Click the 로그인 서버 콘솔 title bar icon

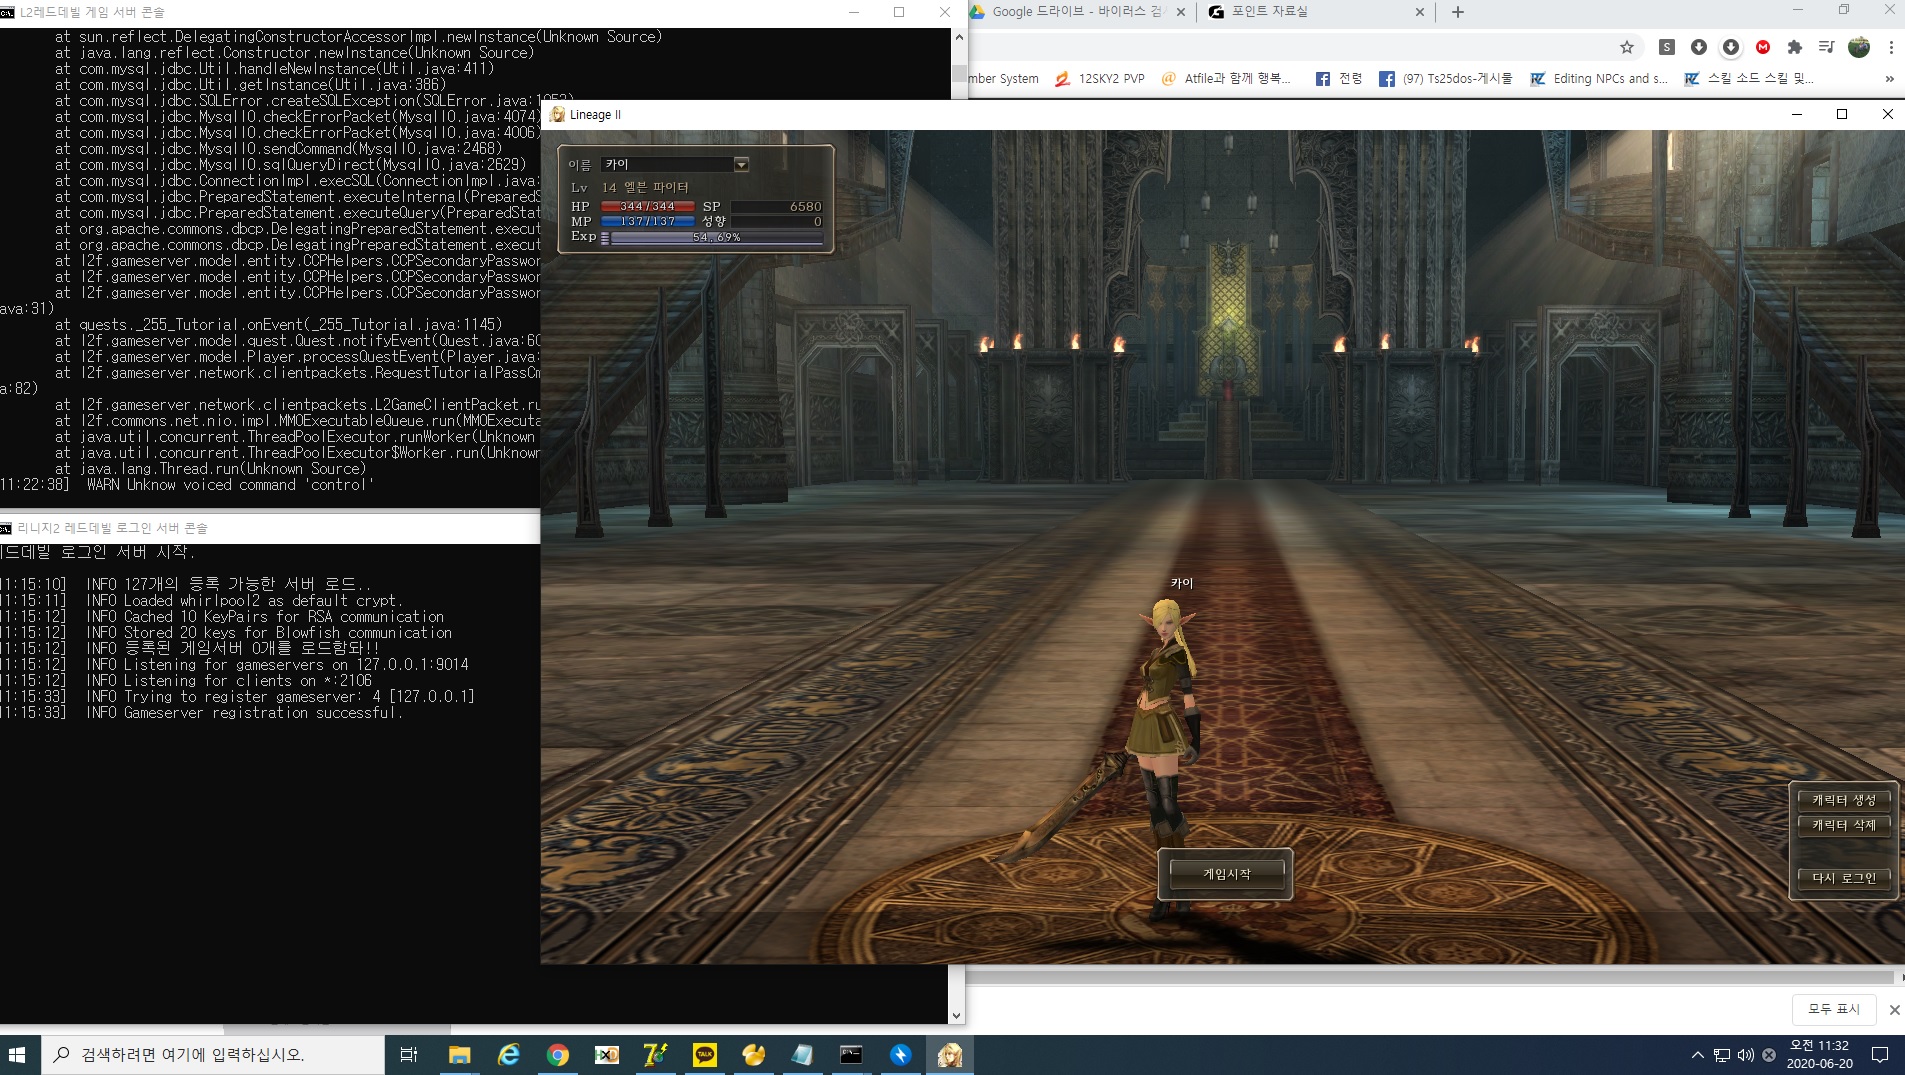7,528
